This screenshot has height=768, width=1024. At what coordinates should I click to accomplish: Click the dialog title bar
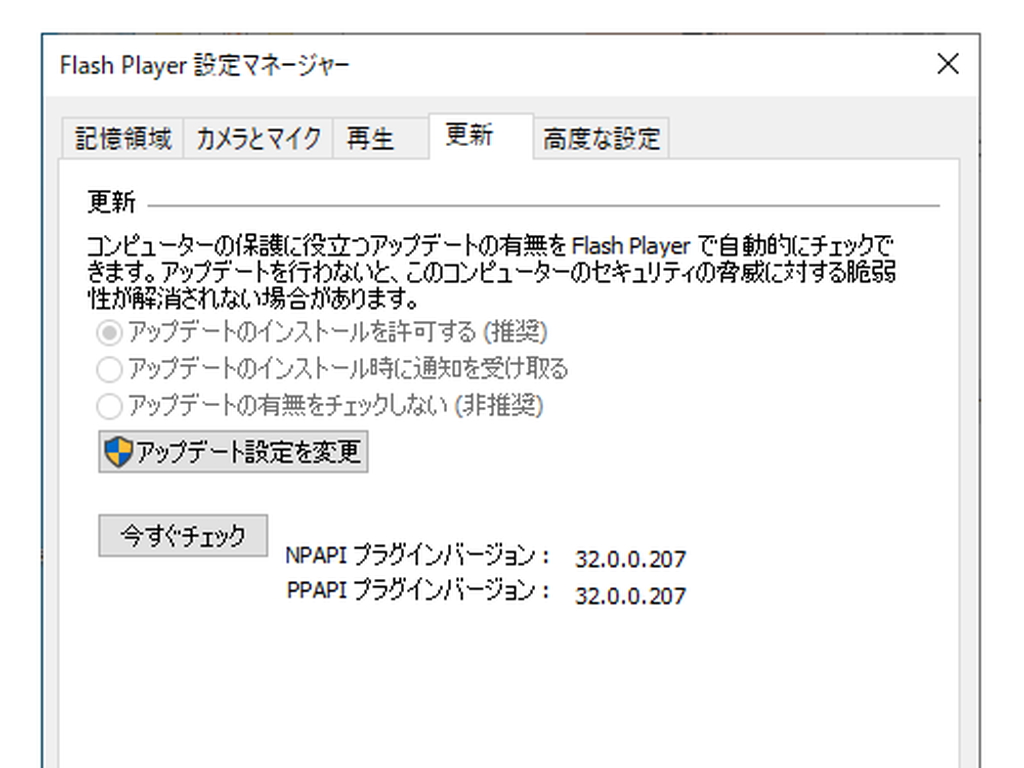coord(500,64)
